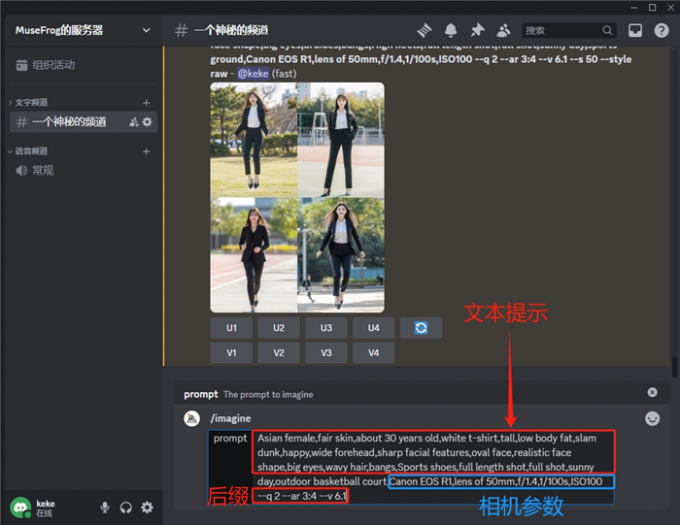Click the search magnifier icon

tap(607, 30)
